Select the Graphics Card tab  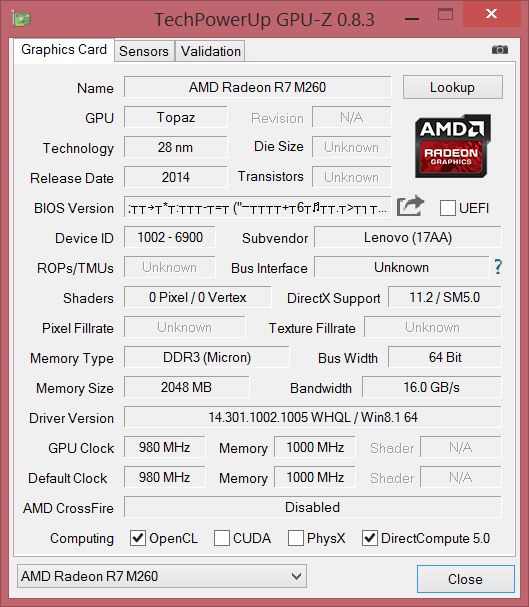(64, 50)
